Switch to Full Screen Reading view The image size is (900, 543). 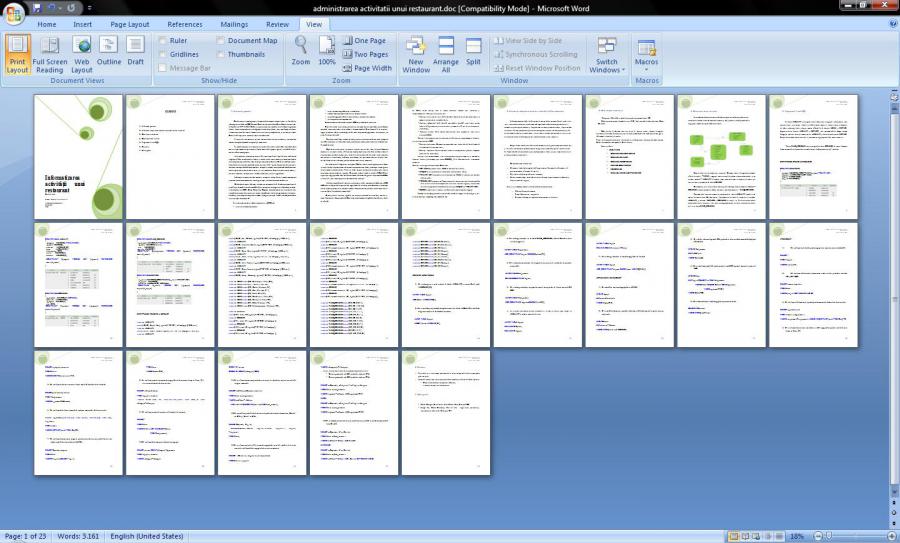pos(50,52)
